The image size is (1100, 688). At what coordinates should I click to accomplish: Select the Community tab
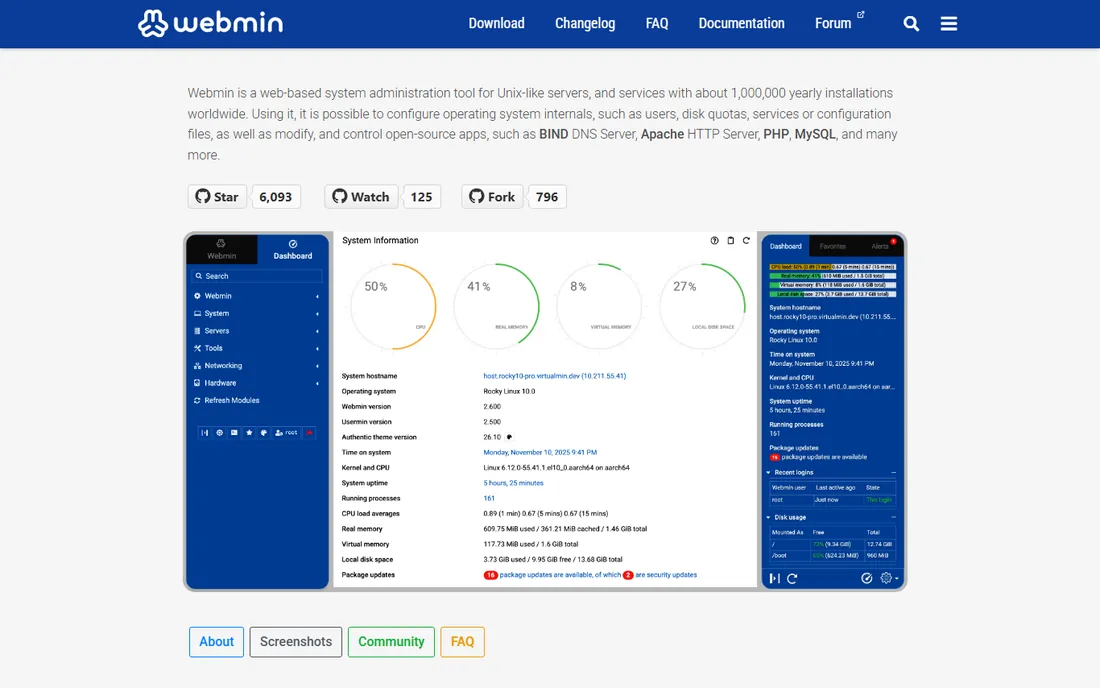(x=391, y=642)
